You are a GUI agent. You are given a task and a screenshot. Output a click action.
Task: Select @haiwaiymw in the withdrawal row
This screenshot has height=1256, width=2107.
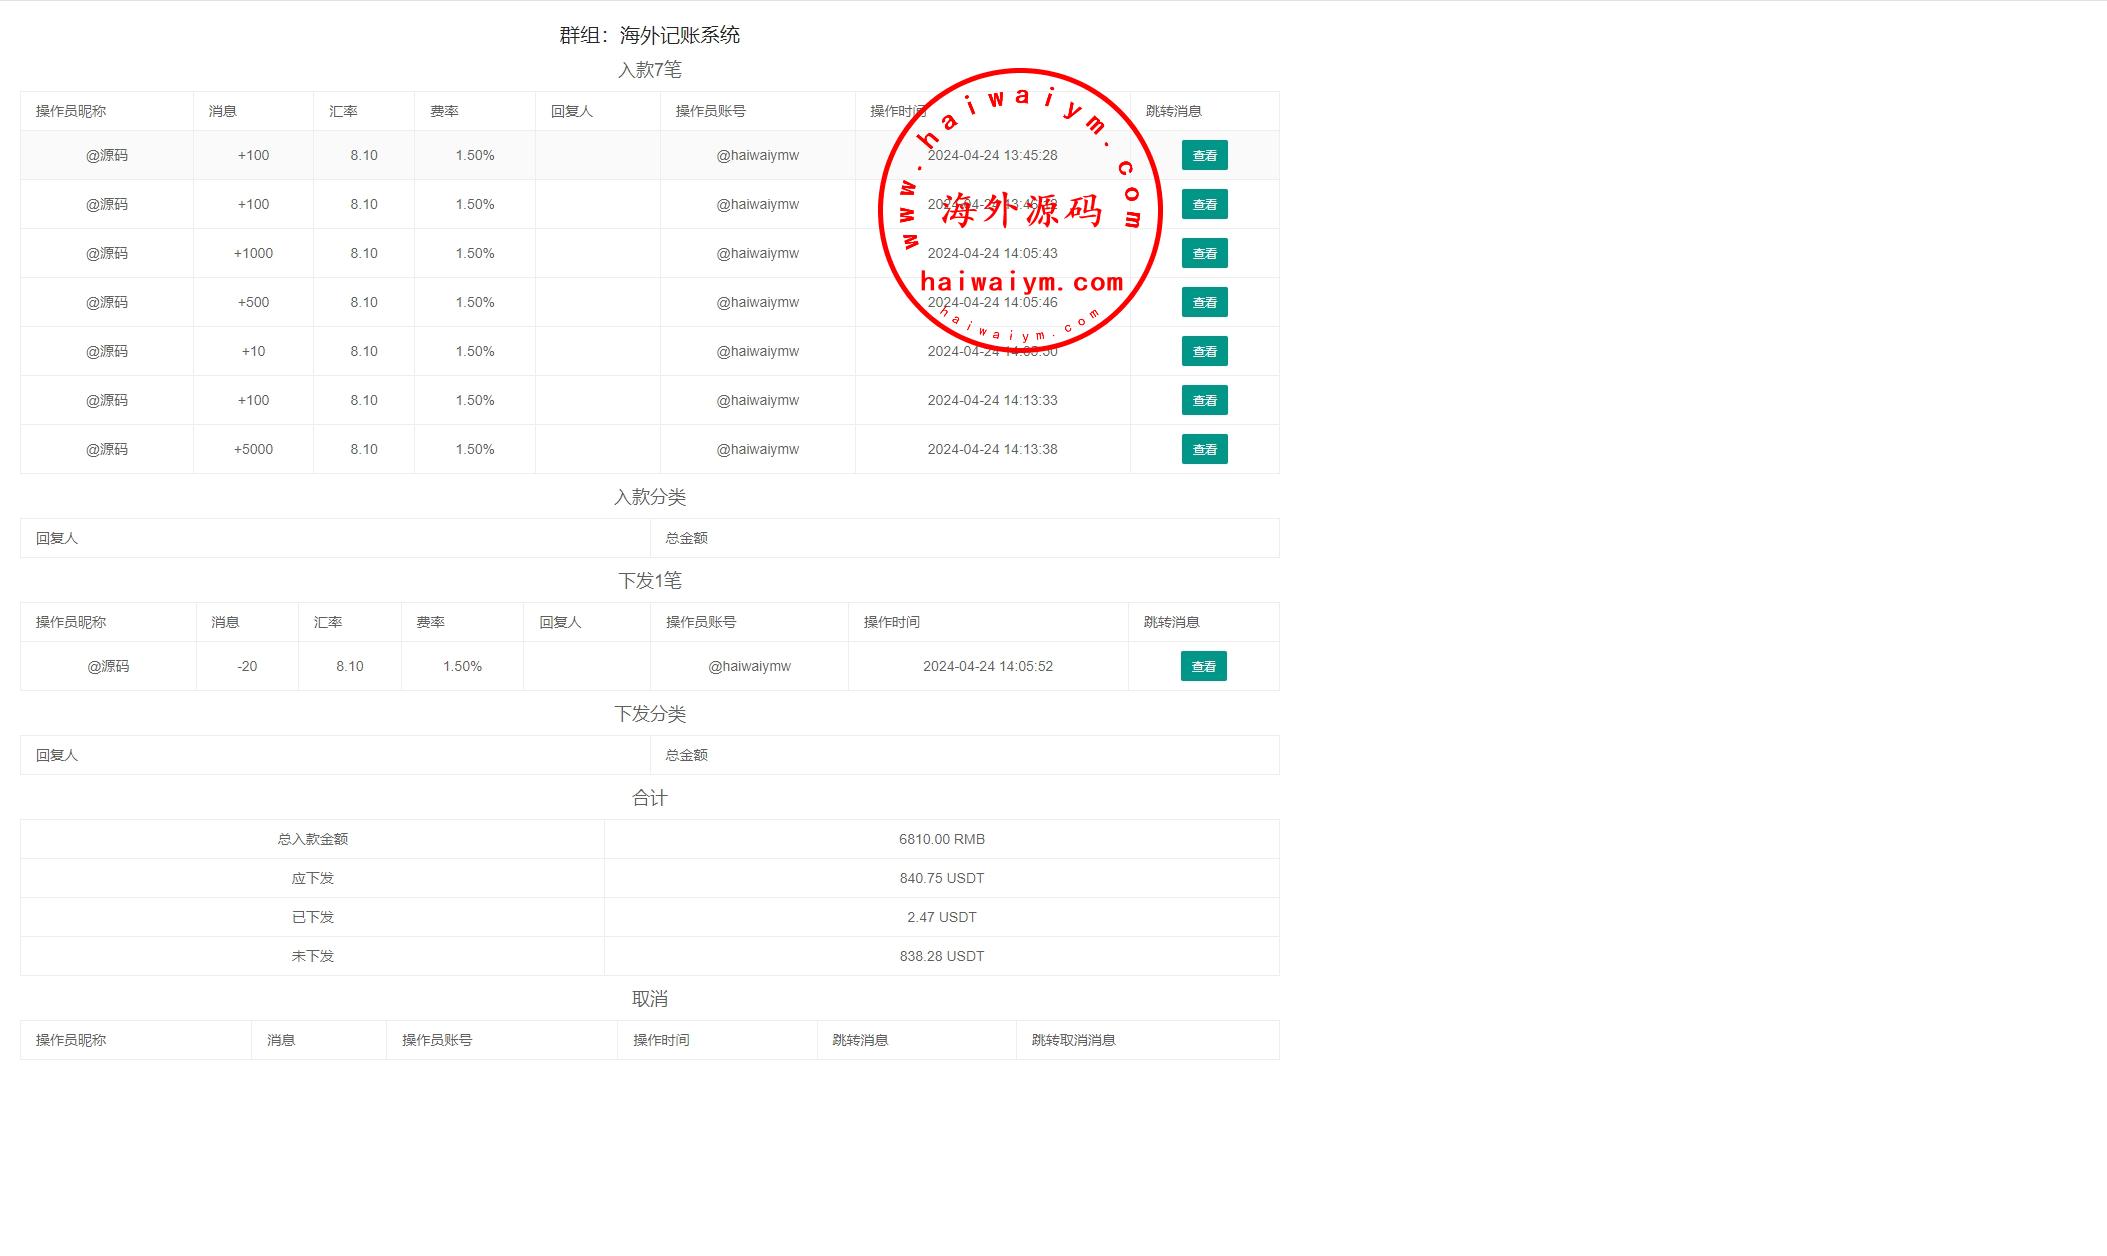[x=749, y=666]
